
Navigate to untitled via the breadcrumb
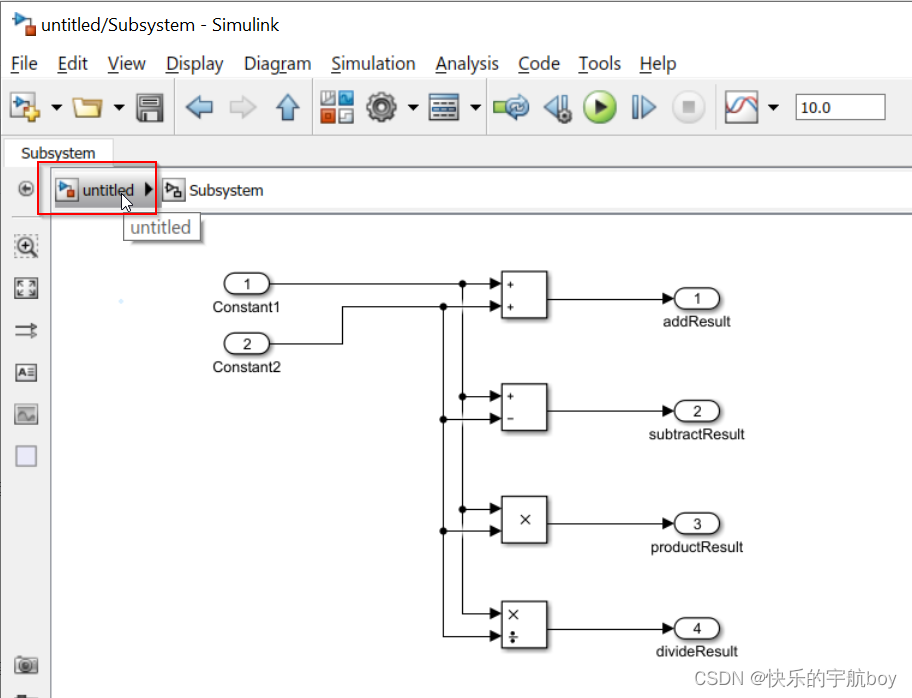point(106,189)
